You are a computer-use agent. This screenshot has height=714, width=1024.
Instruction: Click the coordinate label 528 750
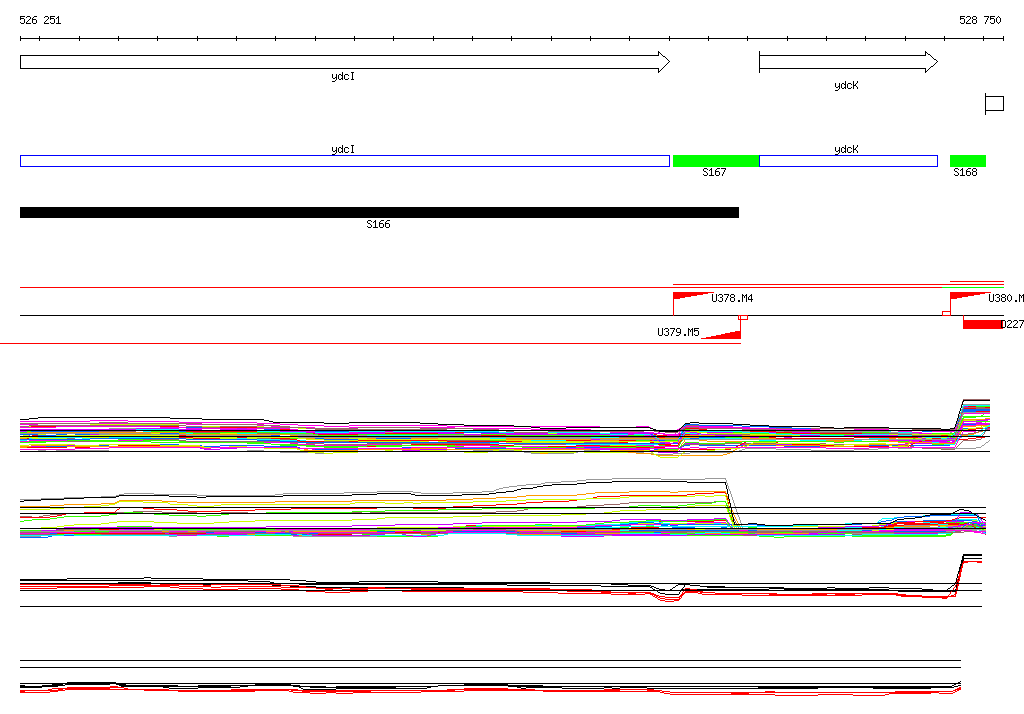coord(980,20)
